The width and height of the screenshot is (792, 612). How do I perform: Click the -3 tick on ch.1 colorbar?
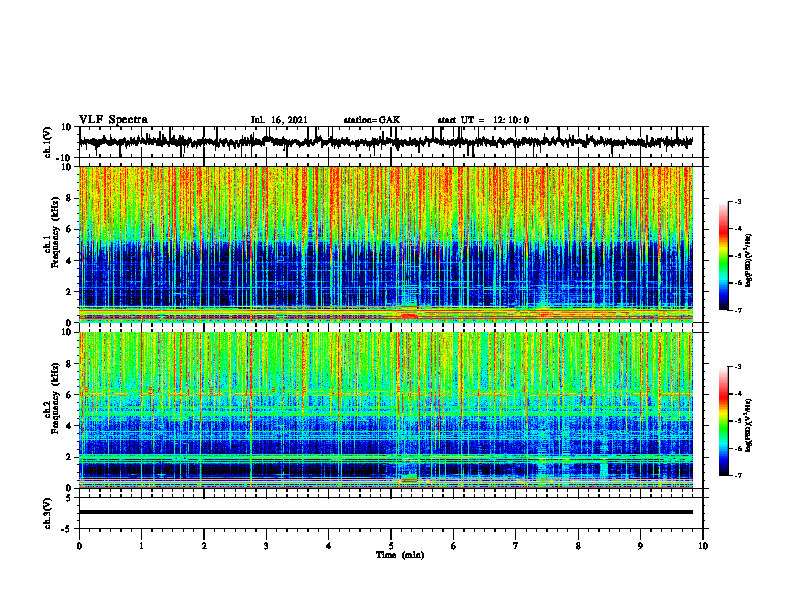click(x=738, y=202)
